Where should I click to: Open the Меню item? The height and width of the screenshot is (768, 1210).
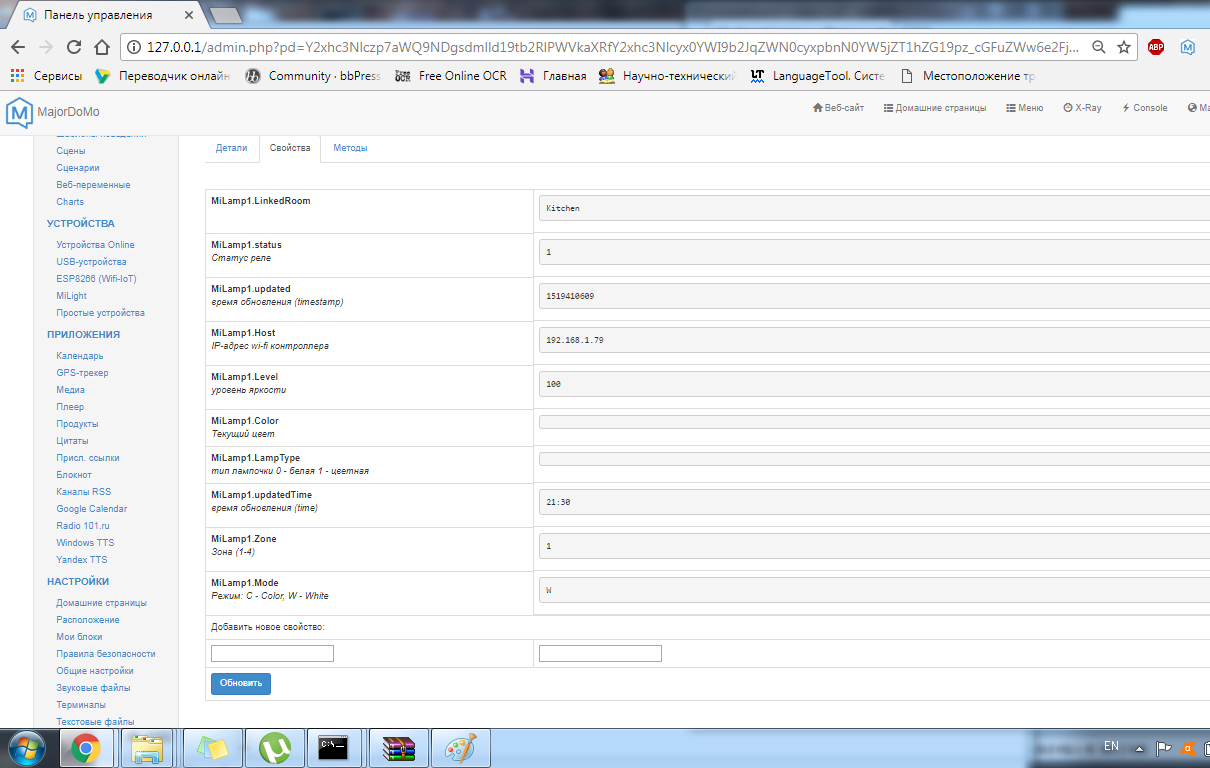coord(1025,108)
